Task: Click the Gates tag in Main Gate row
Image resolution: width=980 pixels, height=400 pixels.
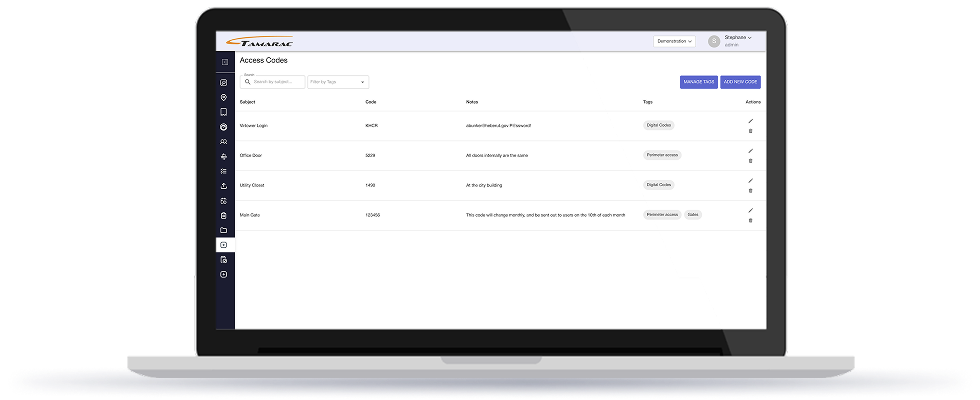Action: [692, 214]
